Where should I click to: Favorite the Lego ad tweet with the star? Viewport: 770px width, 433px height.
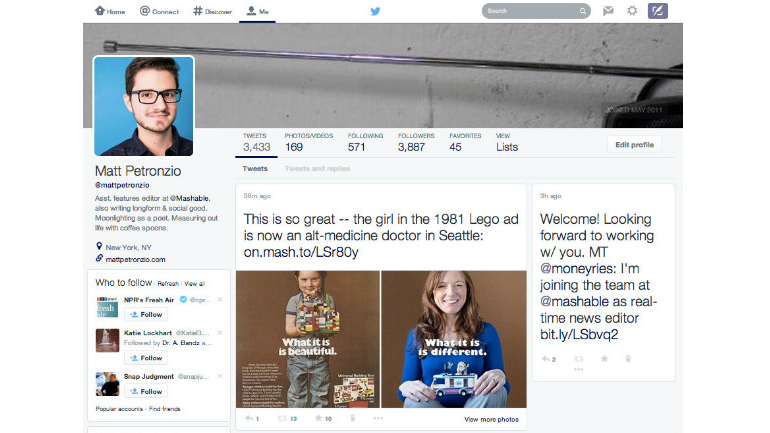[x=318, y=419]
